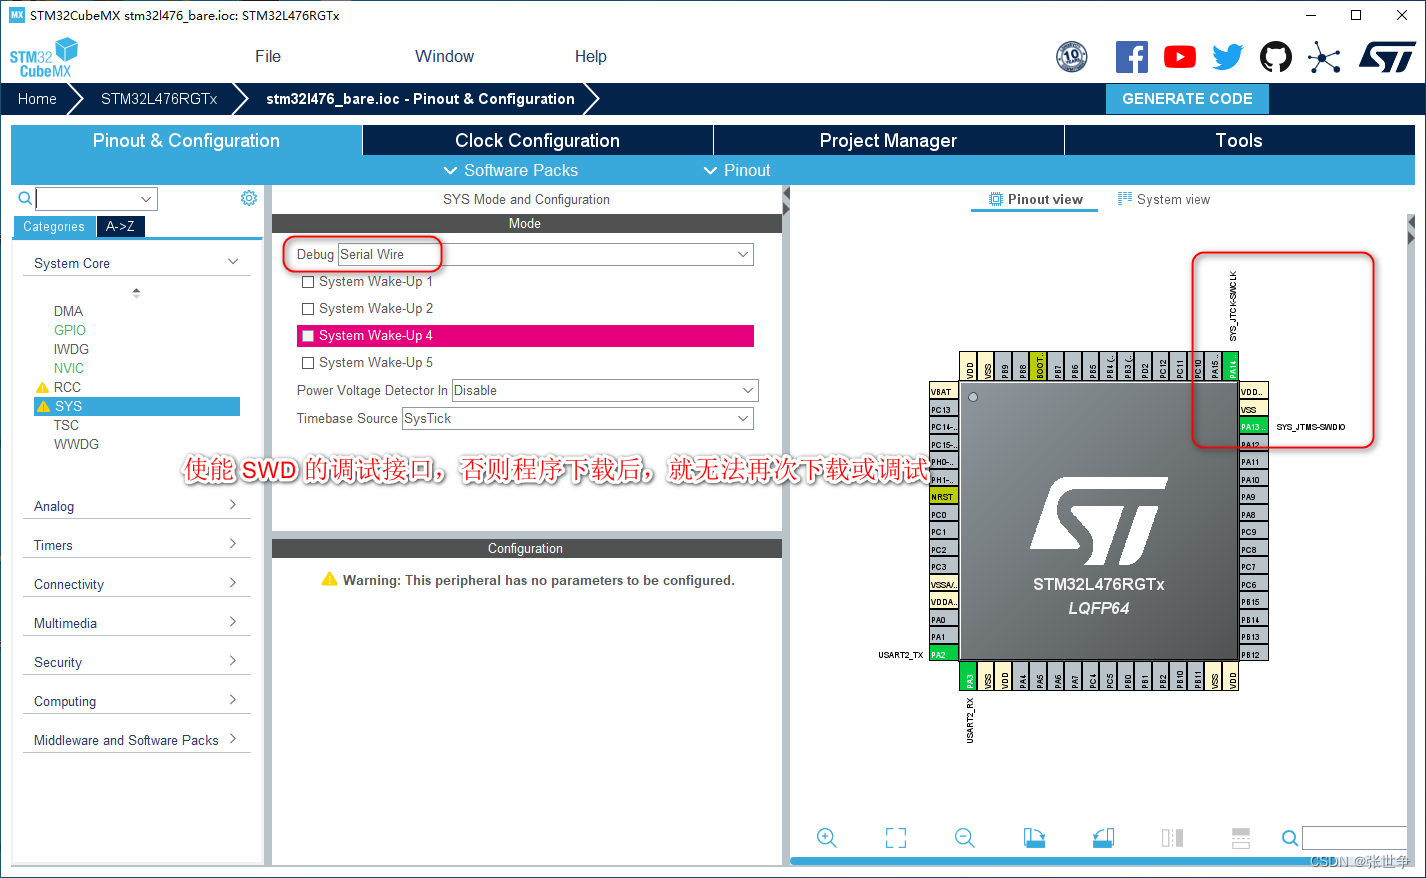1426x878 pixels.
Task: Click the peripheral search magnifier icon
Action: (25, 199)
